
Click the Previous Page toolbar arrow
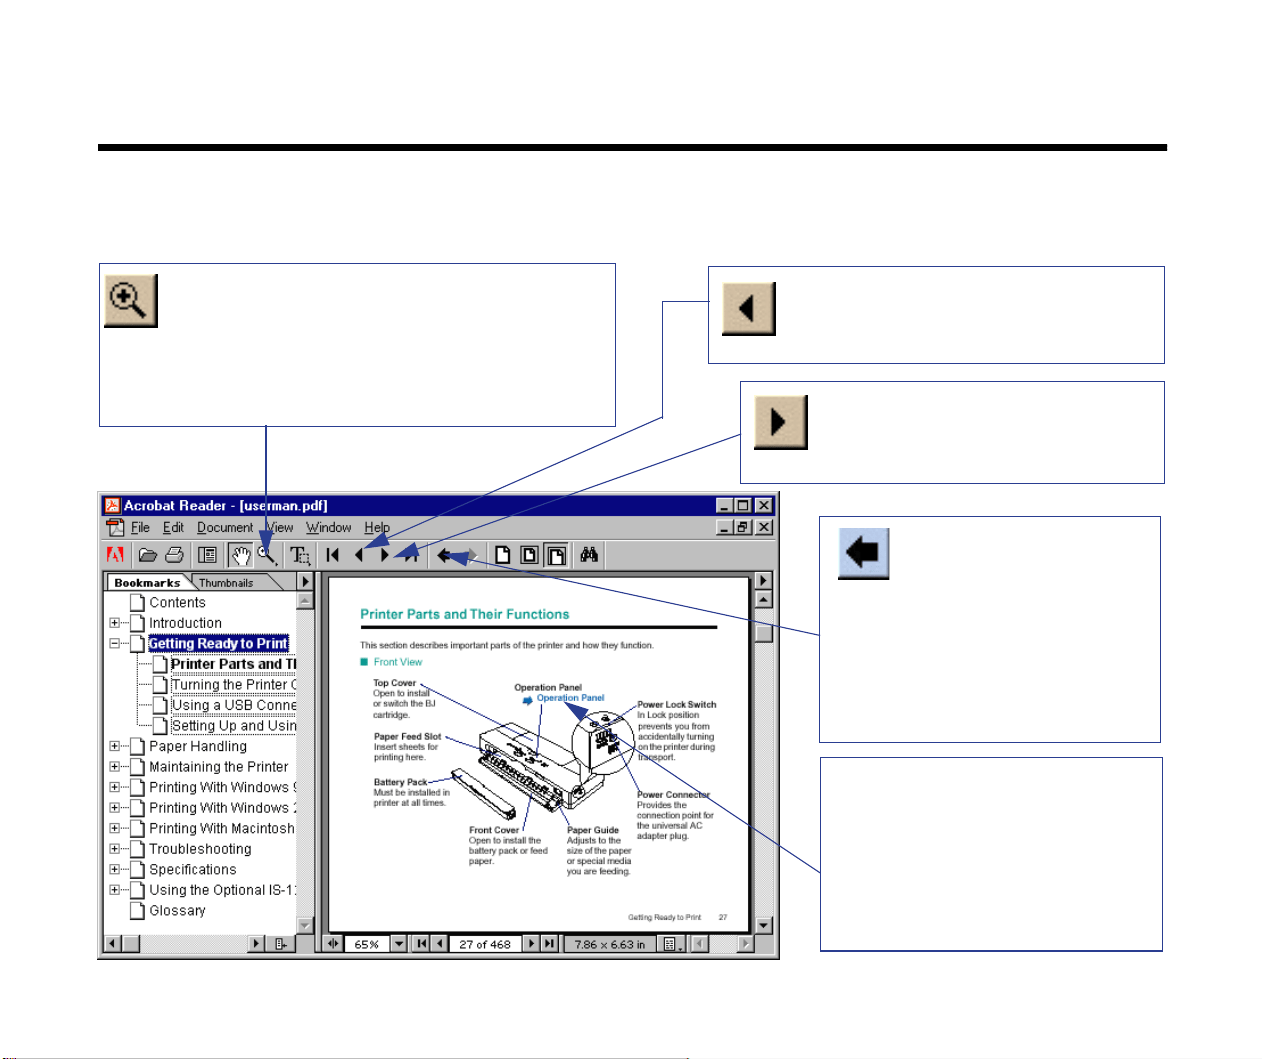(x=359, y=555)
